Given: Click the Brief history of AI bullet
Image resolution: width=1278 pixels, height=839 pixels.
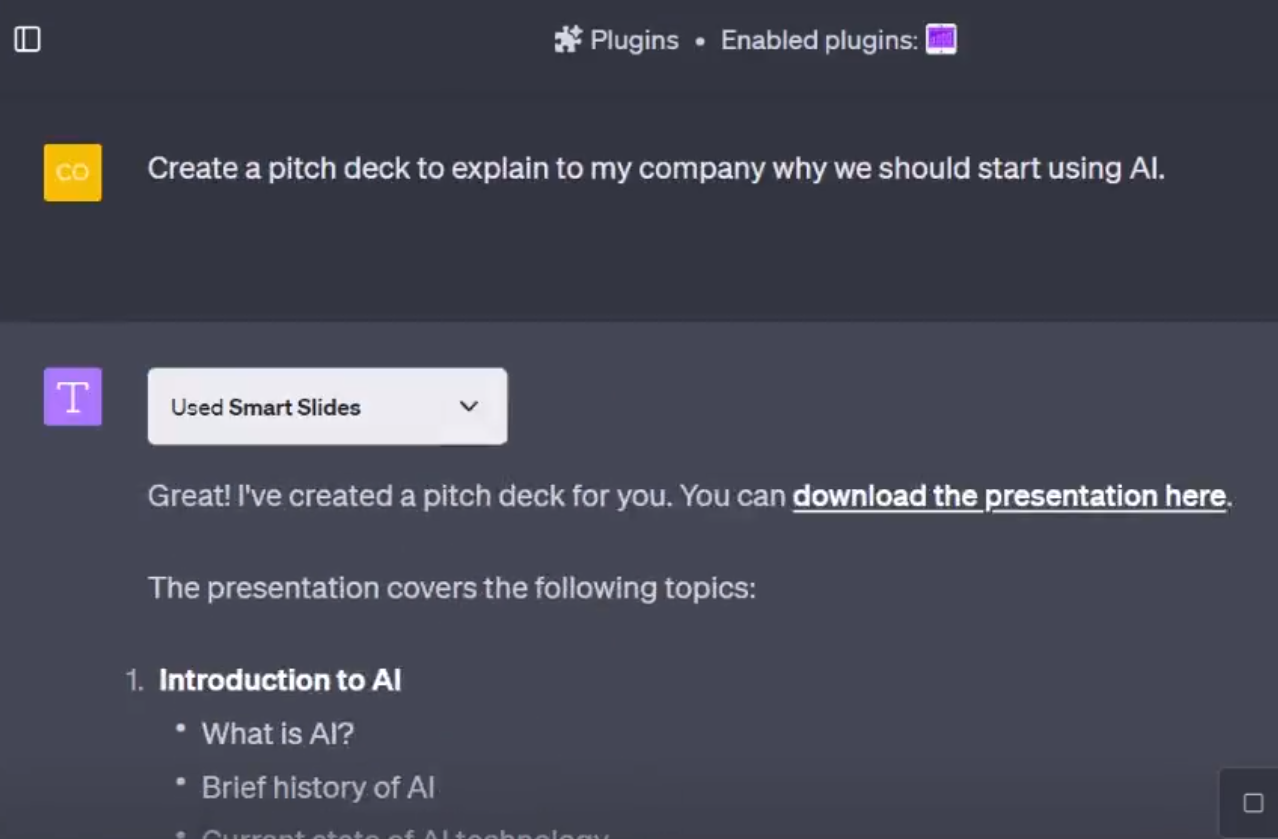Looking at the screenshot, I should [x=318, y=787].
